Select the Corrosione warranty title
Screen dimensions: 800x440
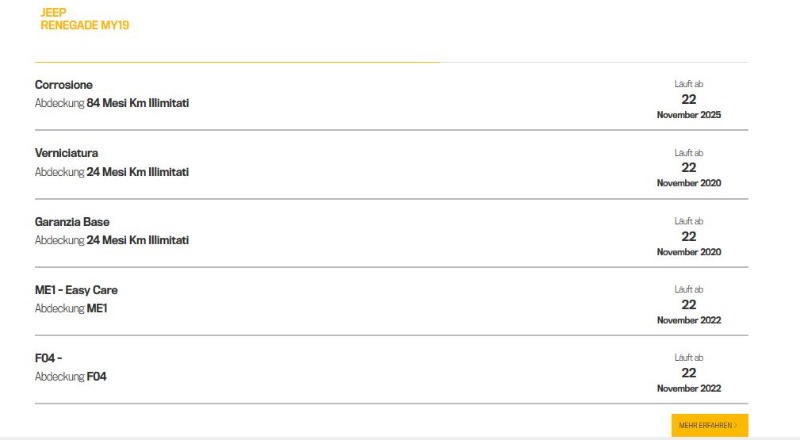pyautogui.click(x=64, y=85)
